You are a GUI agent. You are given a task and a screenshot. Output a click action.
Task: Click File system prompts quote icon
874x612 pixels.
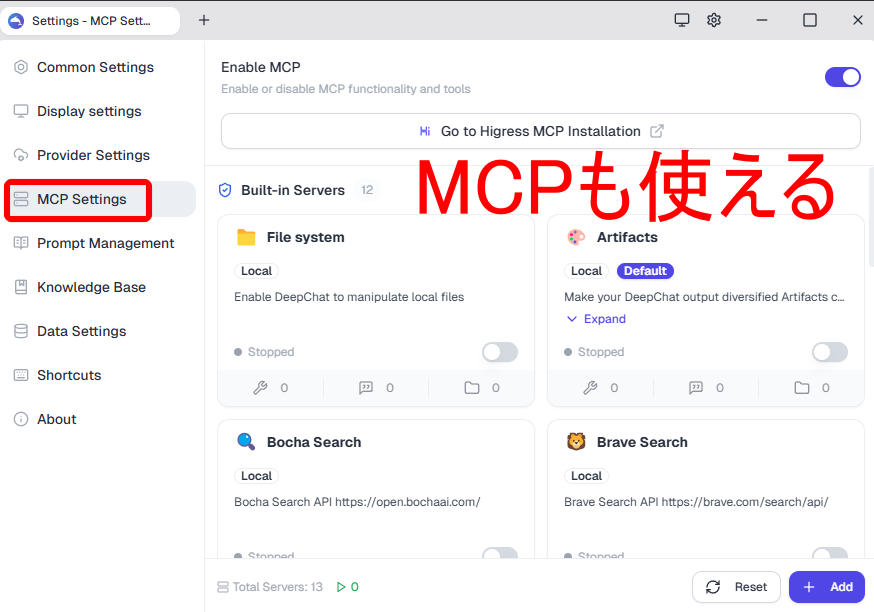click(x=366, y=388)
